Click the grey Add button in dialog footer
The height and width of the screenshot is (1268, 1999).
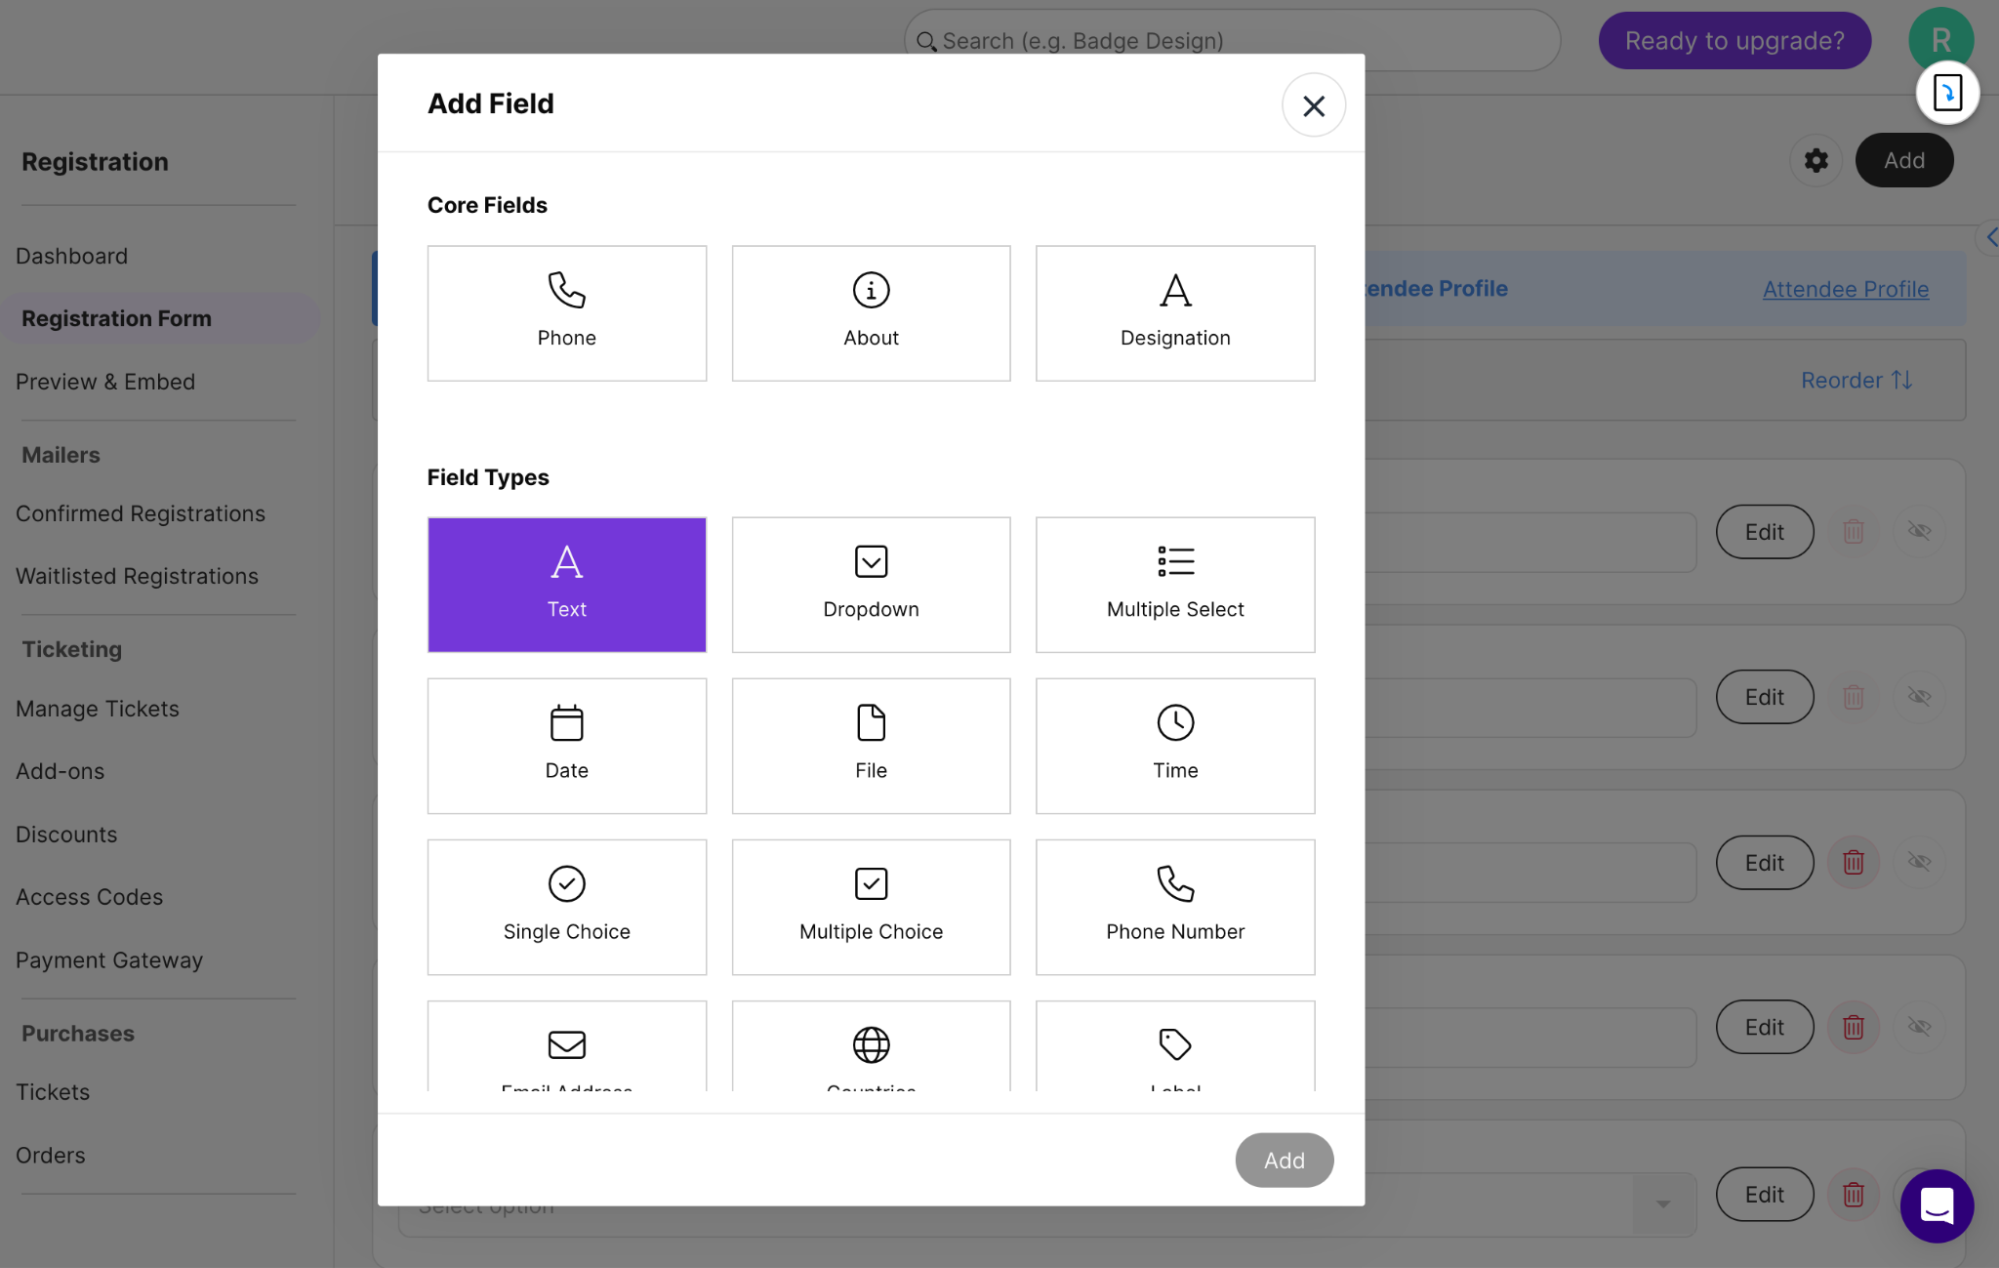(x=1284, y=1160)
